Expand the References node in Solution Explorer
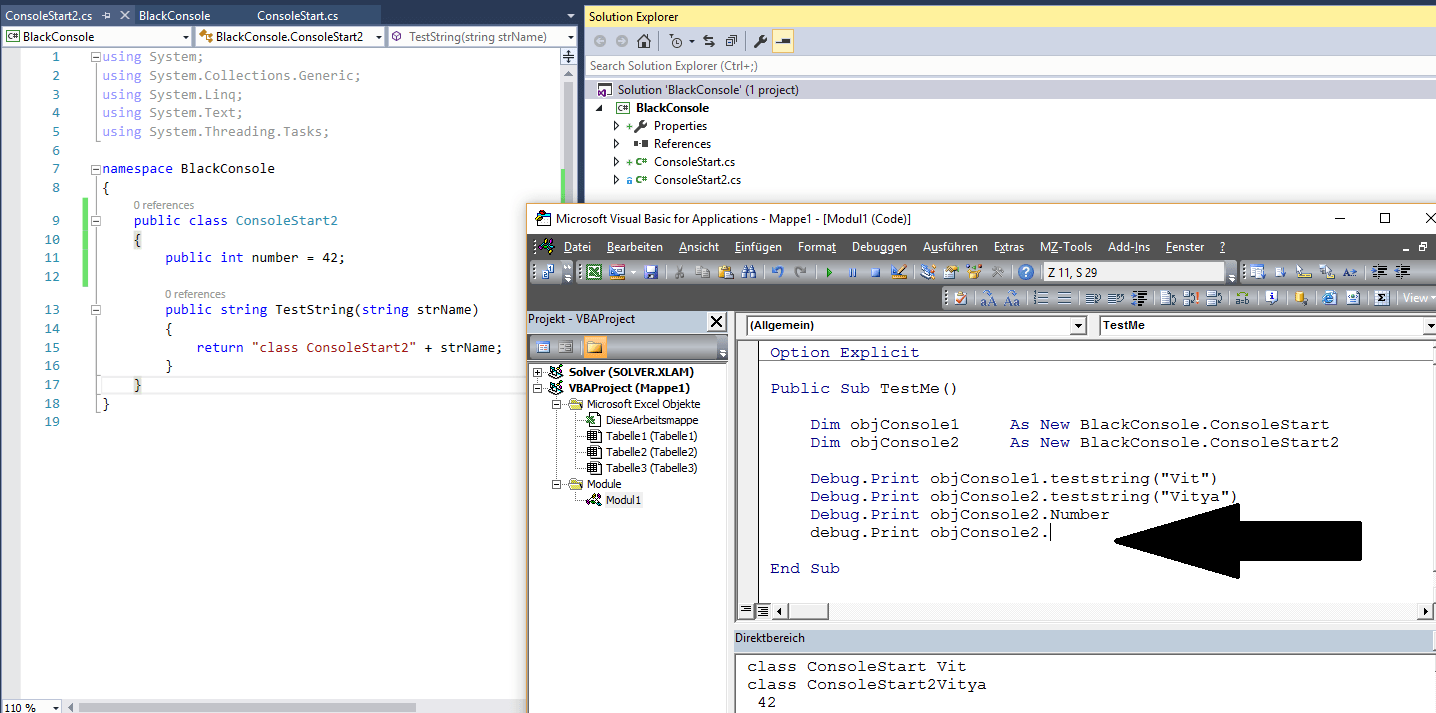 [x=617, y=144]
